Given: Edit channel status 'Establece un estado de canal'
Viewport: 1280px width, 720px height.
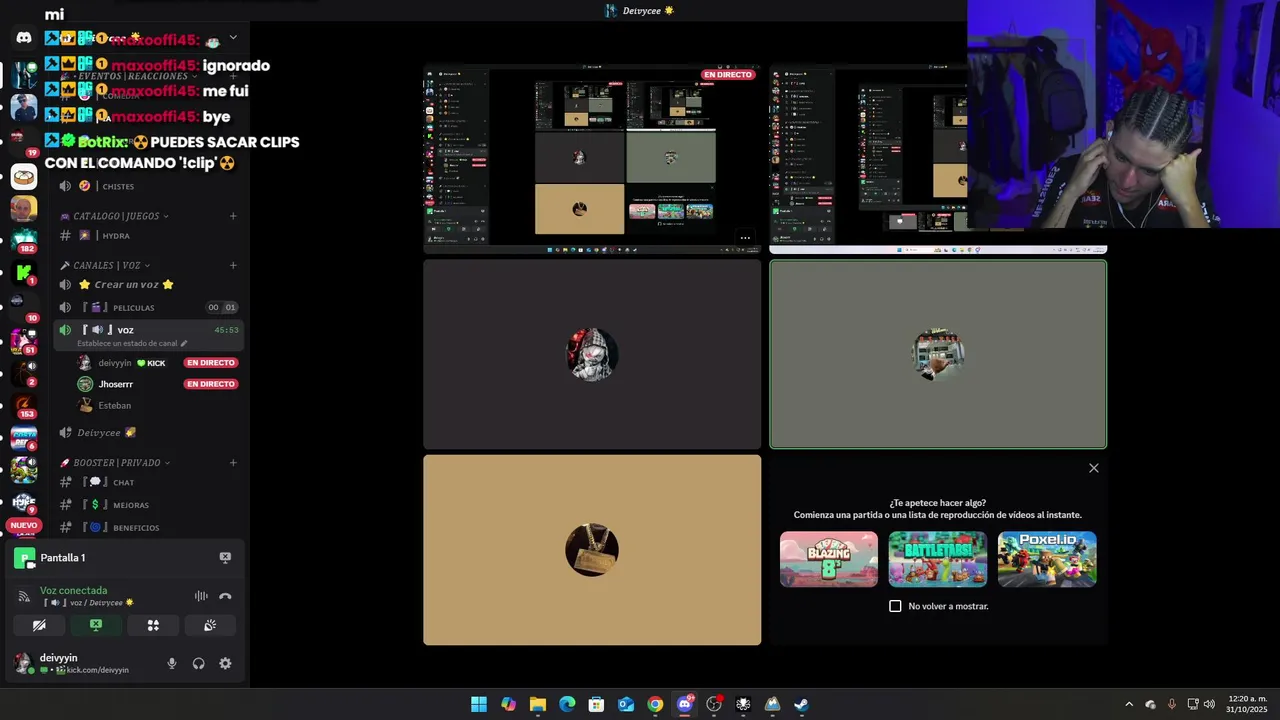Looking at the screenshot, I should pyautogui.click(x=132, y=343).
